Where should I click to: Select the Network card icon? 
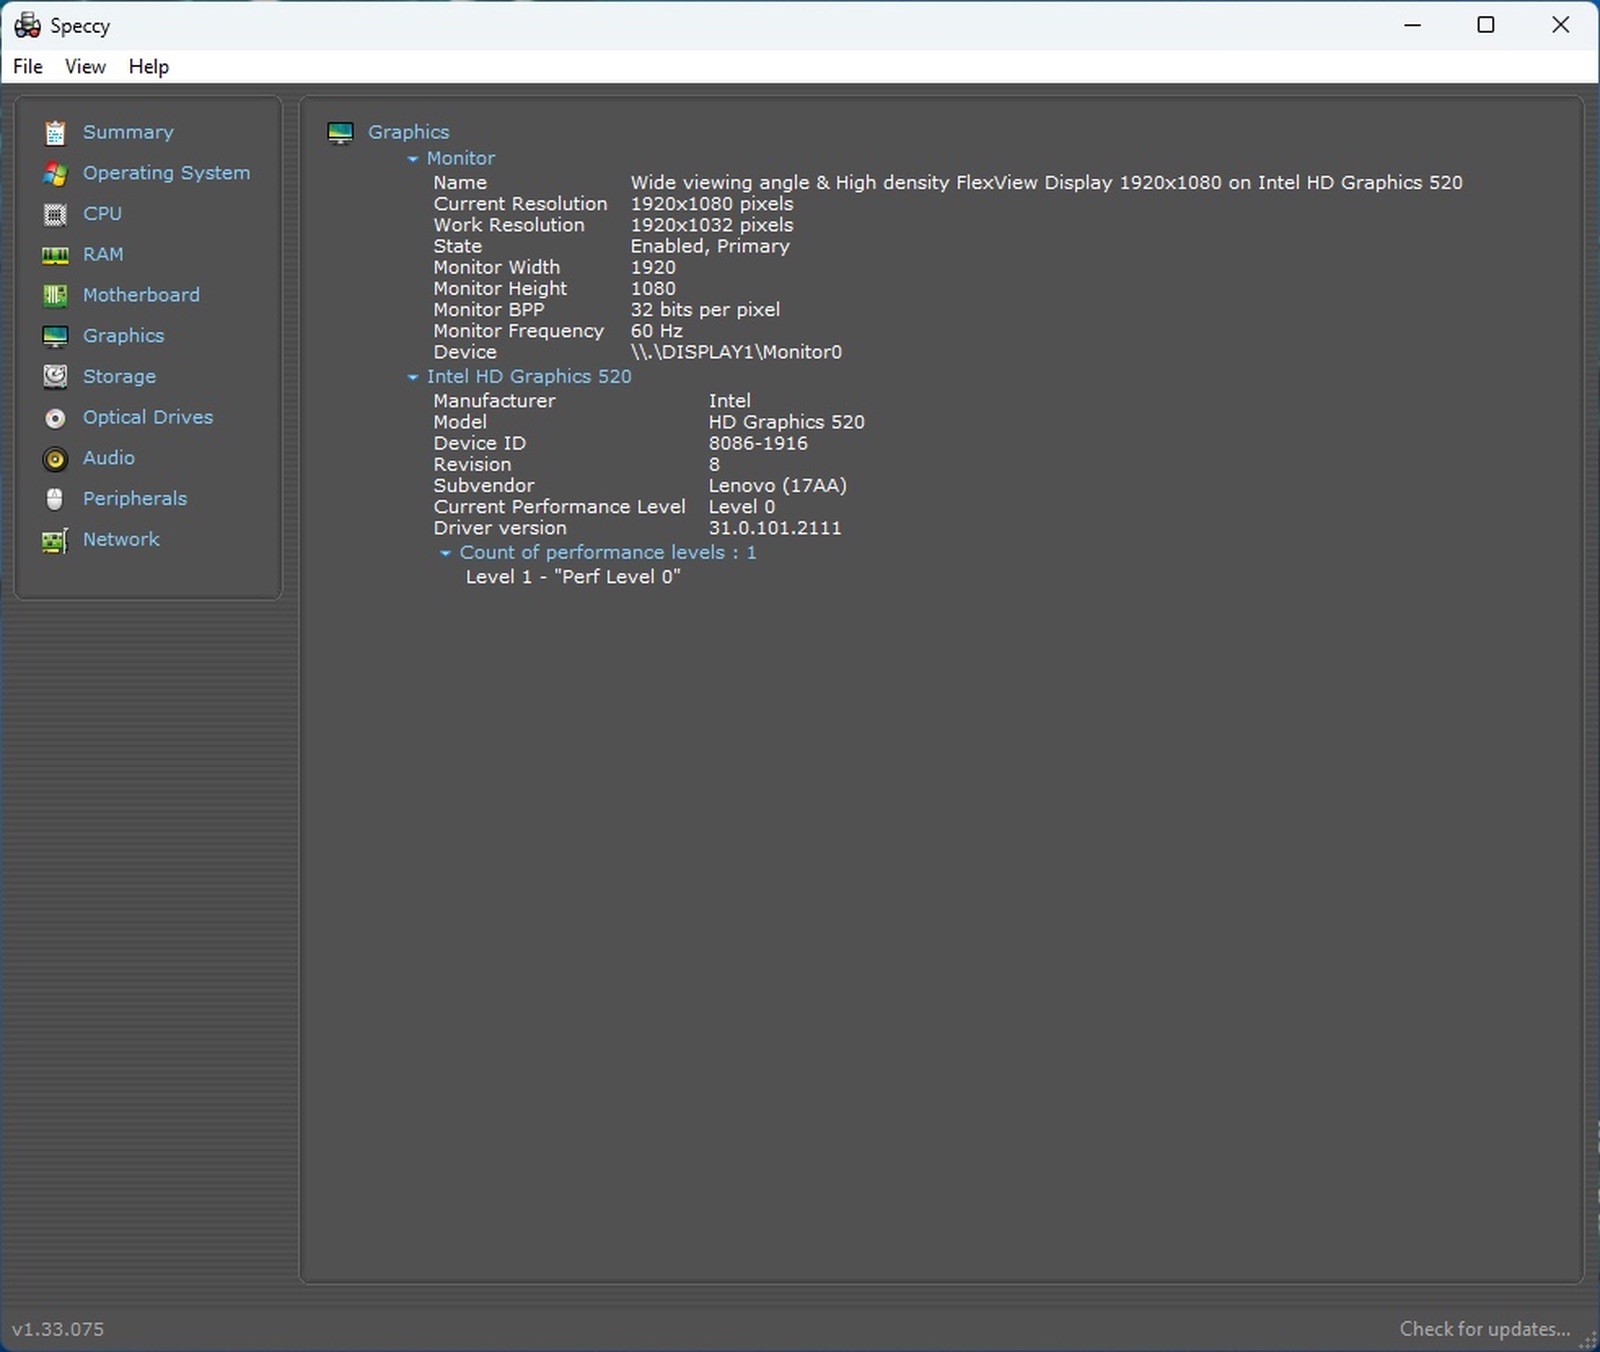pos(55,540)
